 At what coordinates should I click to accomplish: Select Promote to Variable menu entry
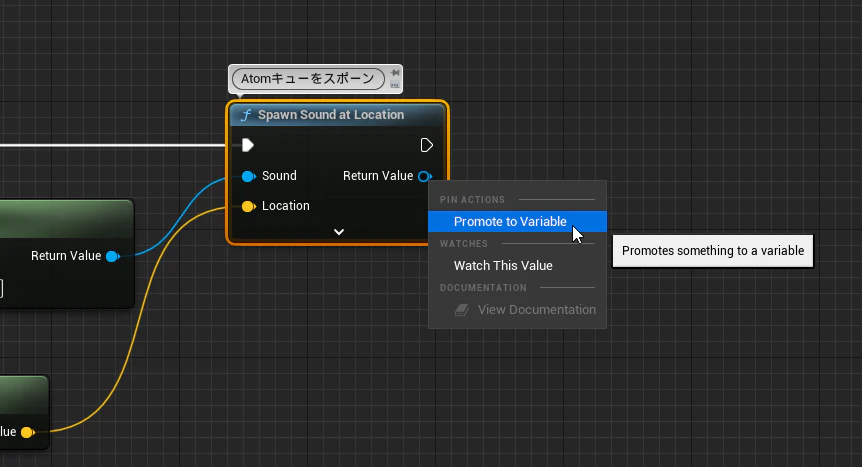coord(517,222)
